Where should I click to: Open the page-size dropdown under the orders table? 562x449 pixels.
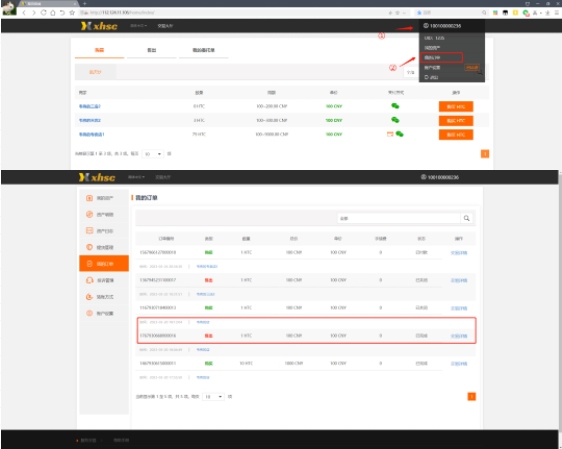[x=213, y=397]
